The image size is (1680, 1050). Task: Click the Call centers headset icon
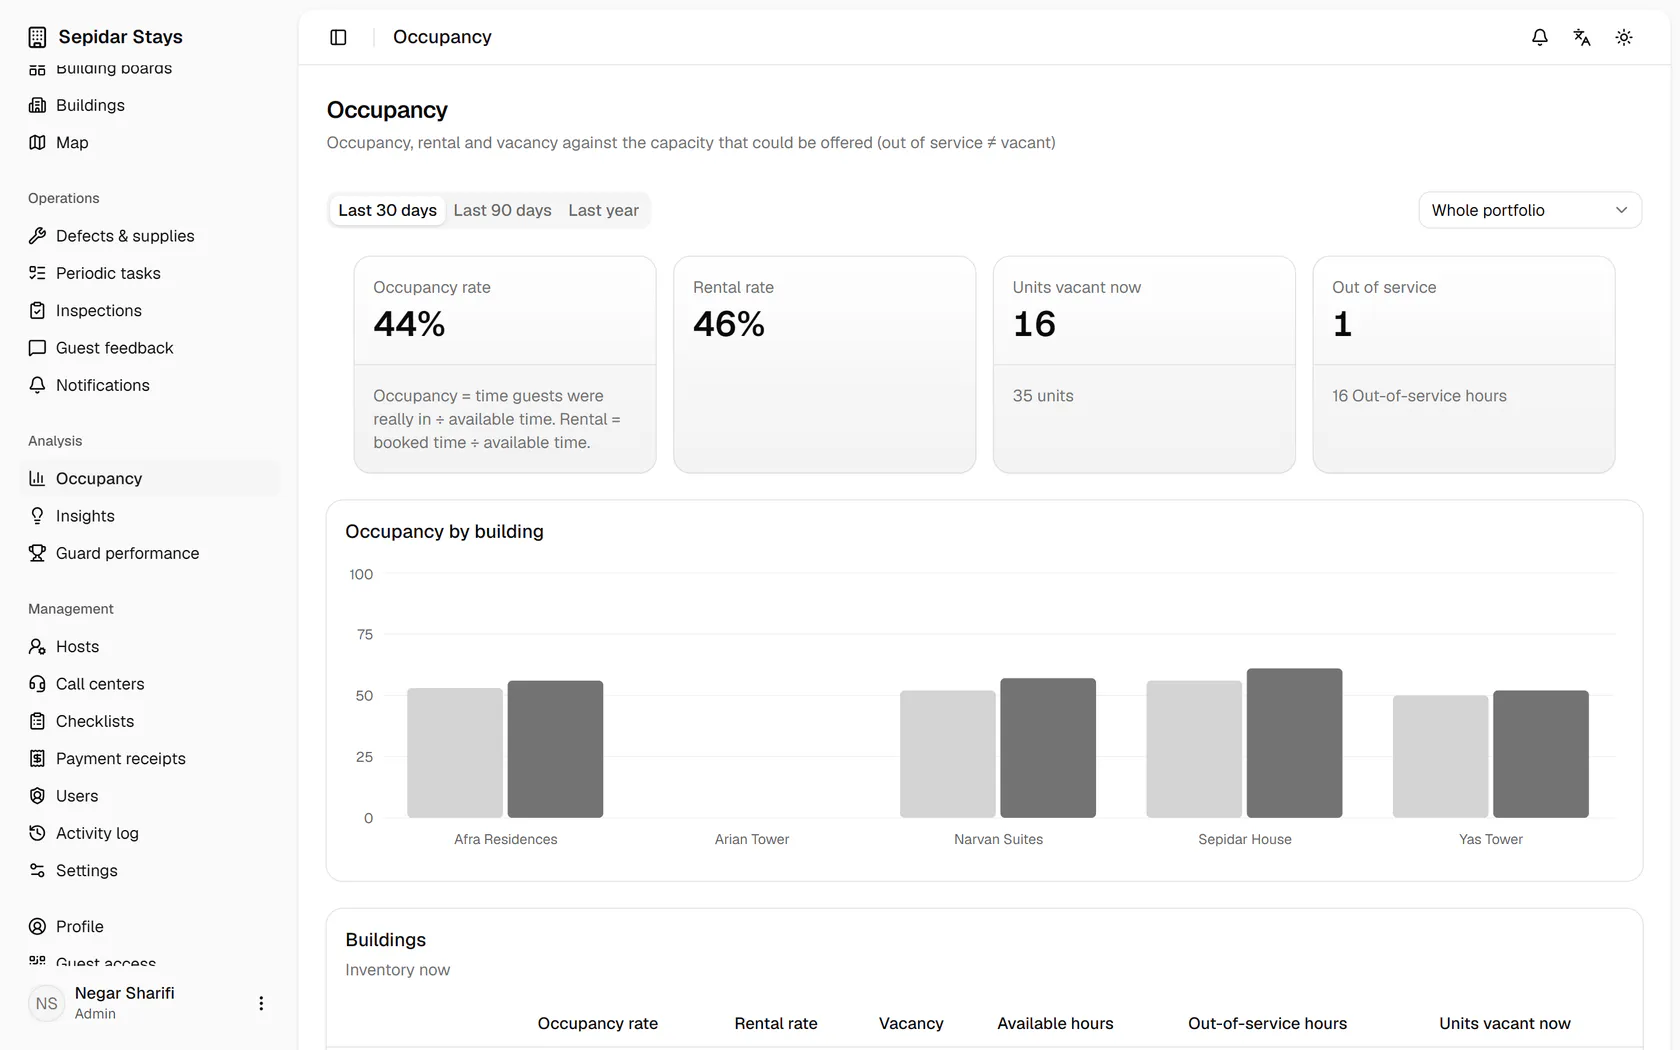click(37, 684)
